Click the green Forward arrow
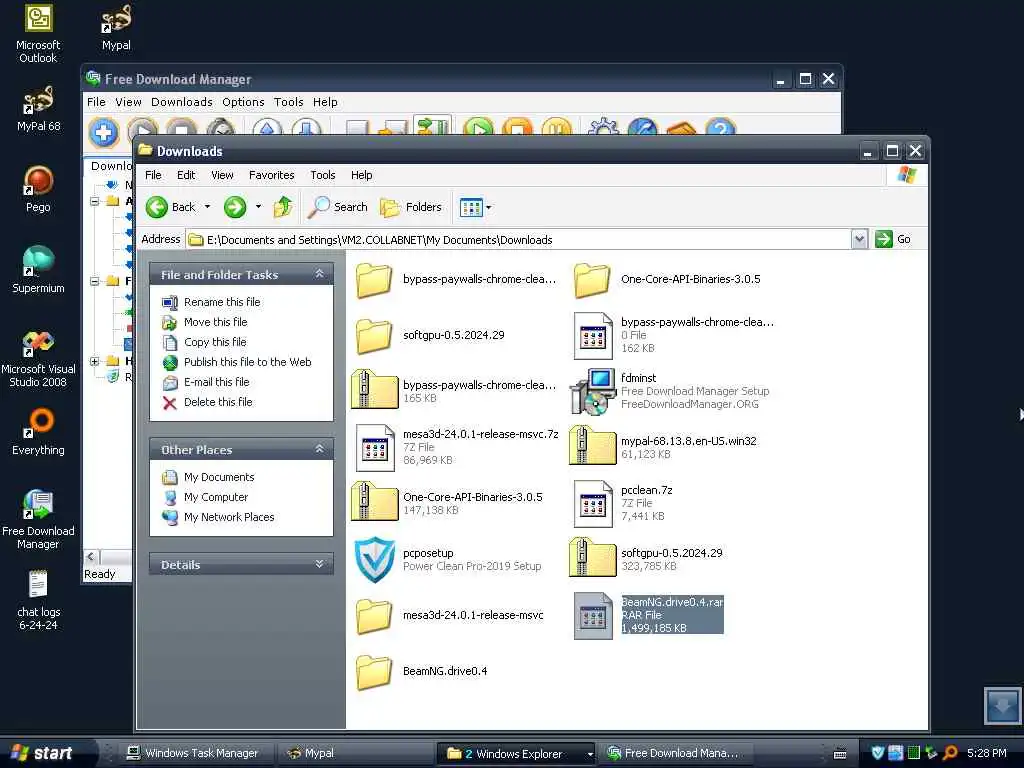 (235, 207)
